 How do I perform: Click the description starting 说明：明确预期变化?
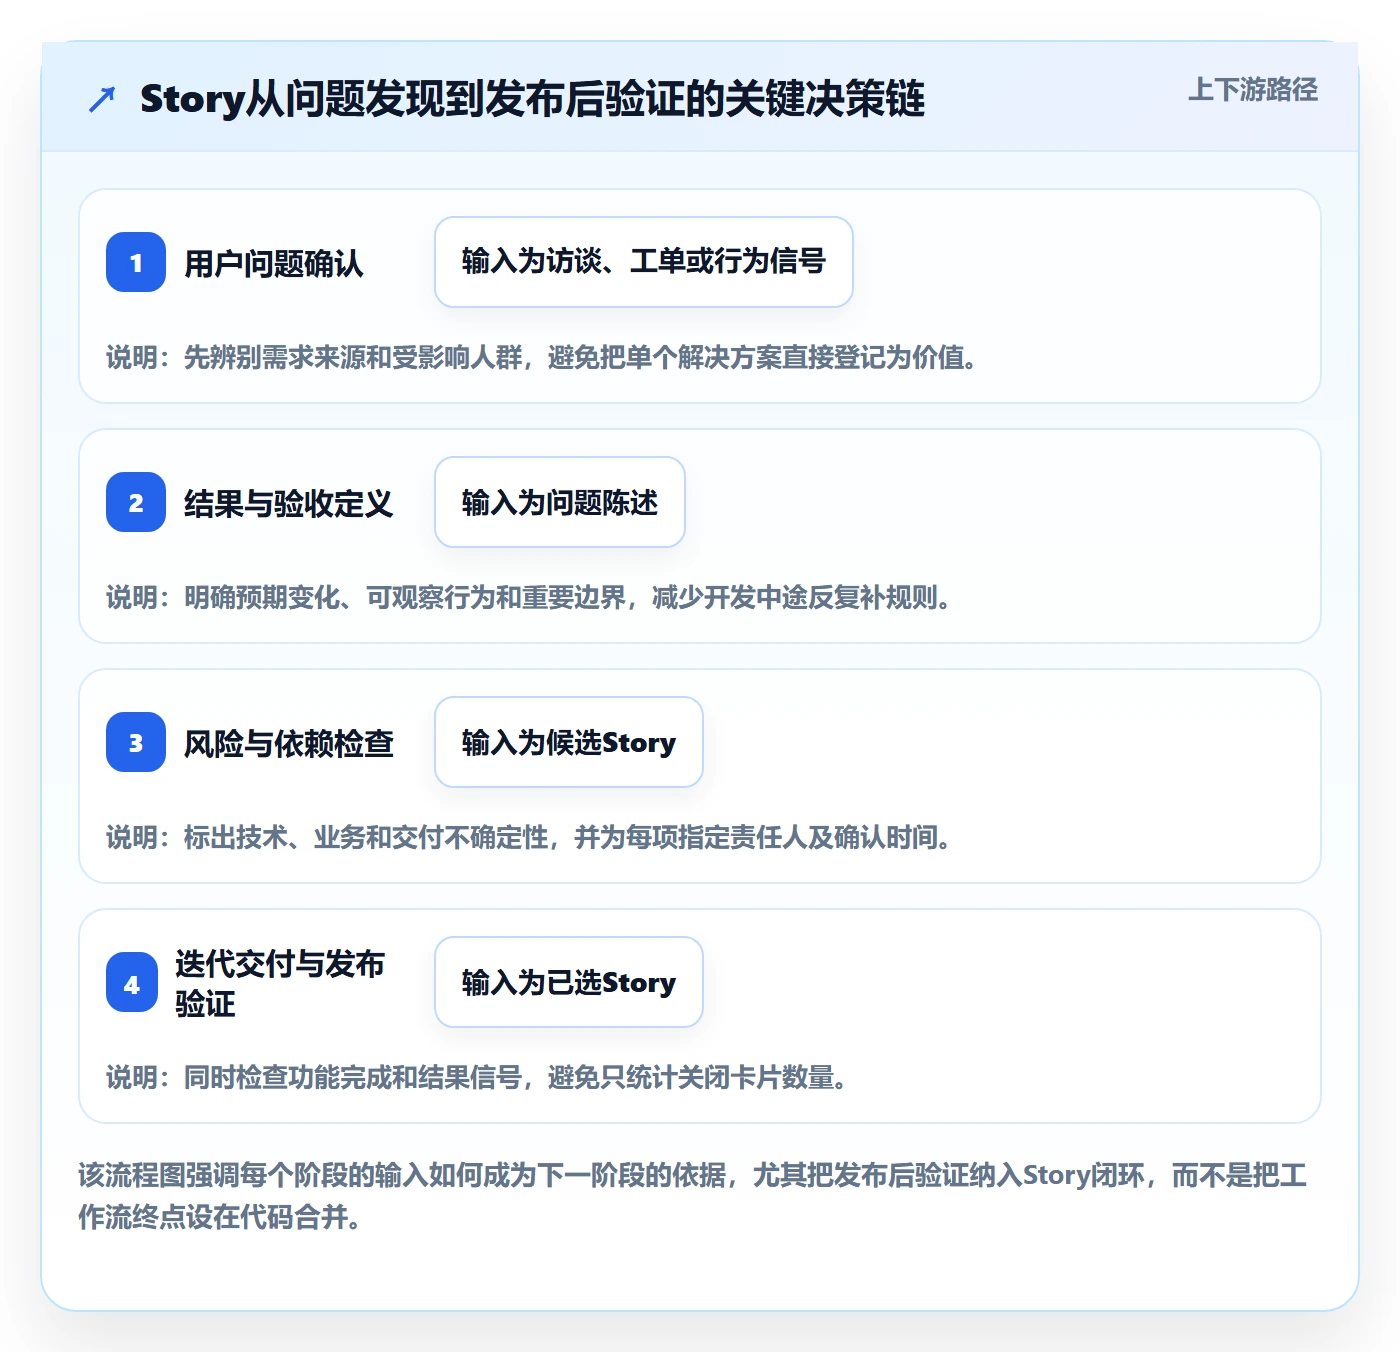529,597
